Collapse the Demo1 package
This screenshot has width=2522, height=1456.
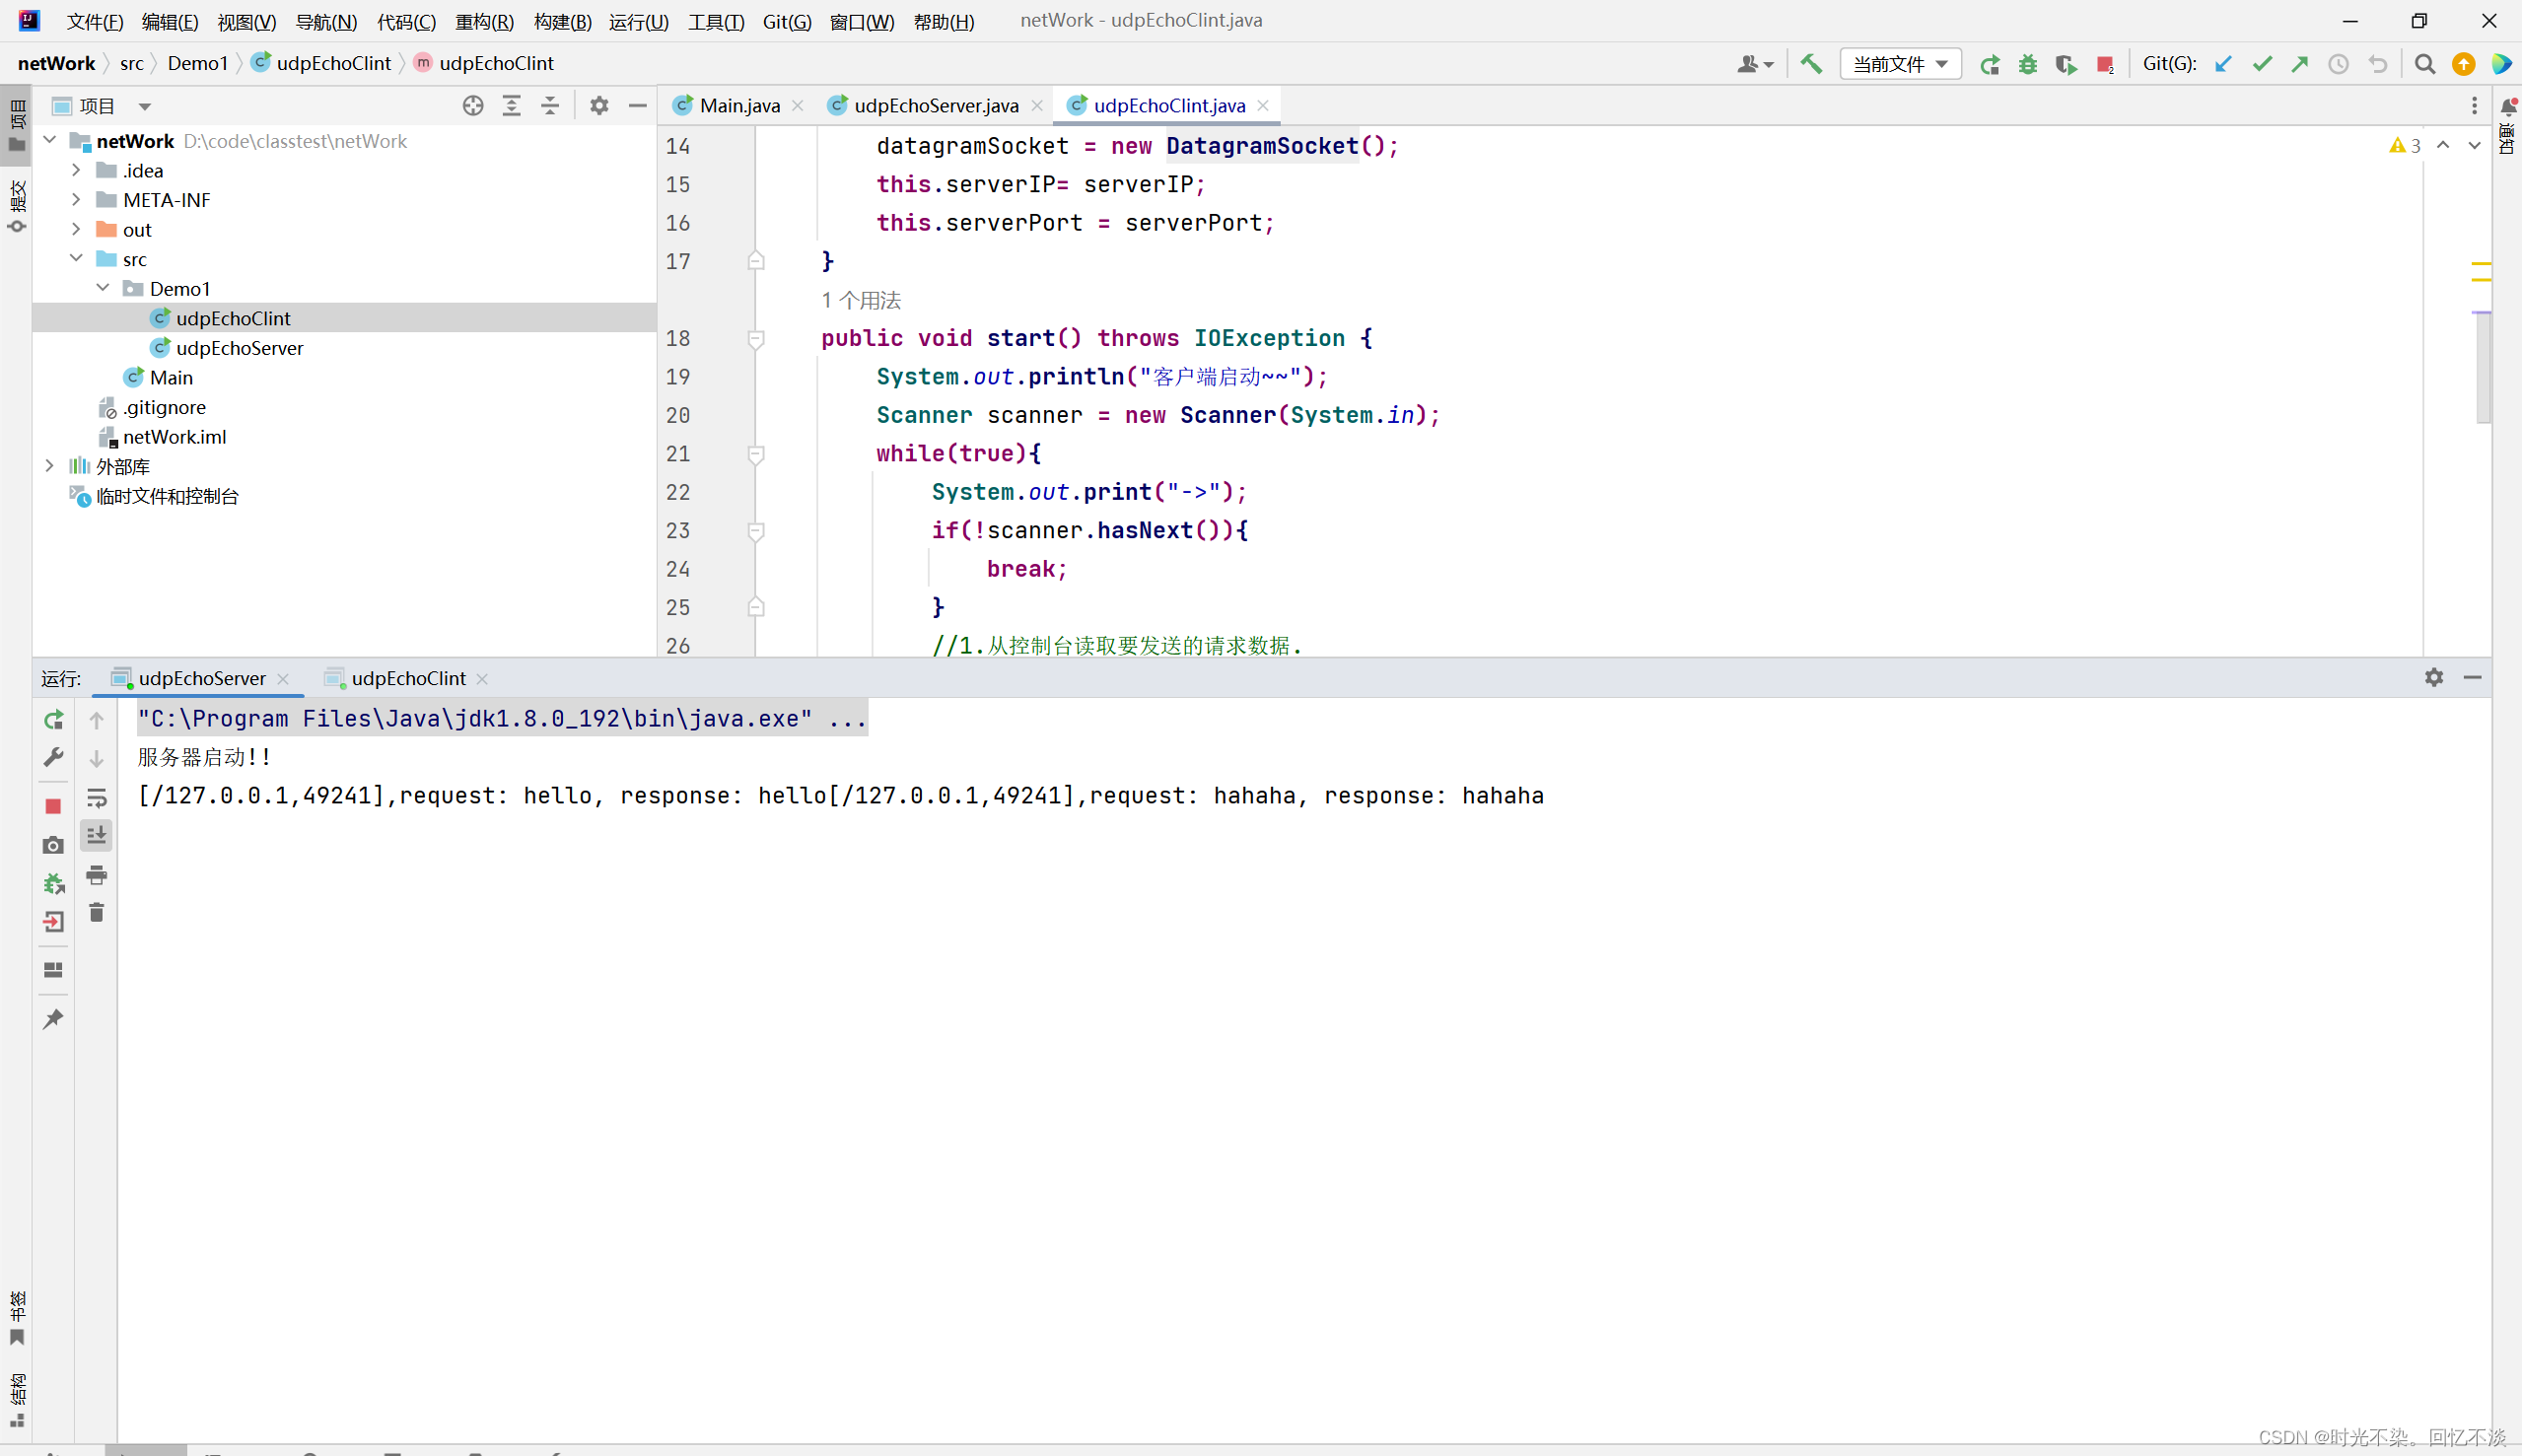click(103, 288)
